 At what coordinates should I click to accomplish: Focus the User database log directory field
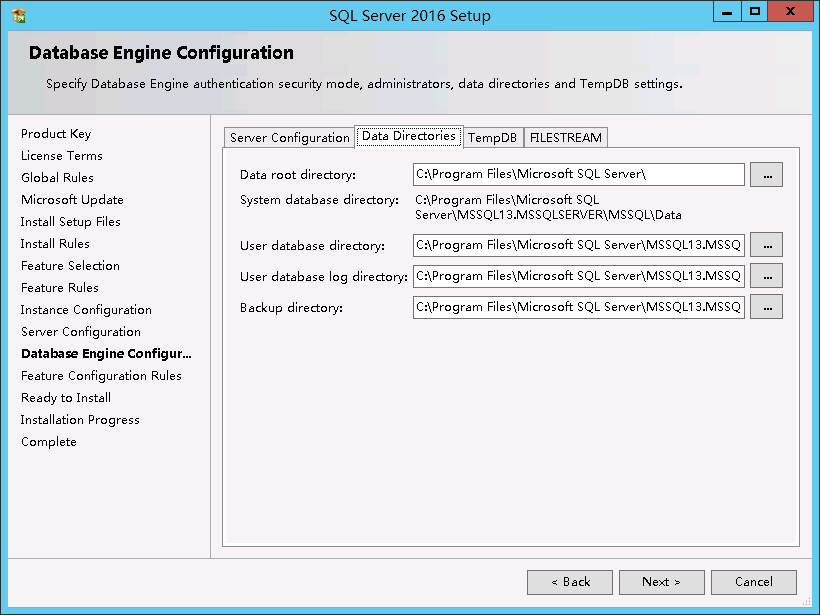tap(578, 276)
